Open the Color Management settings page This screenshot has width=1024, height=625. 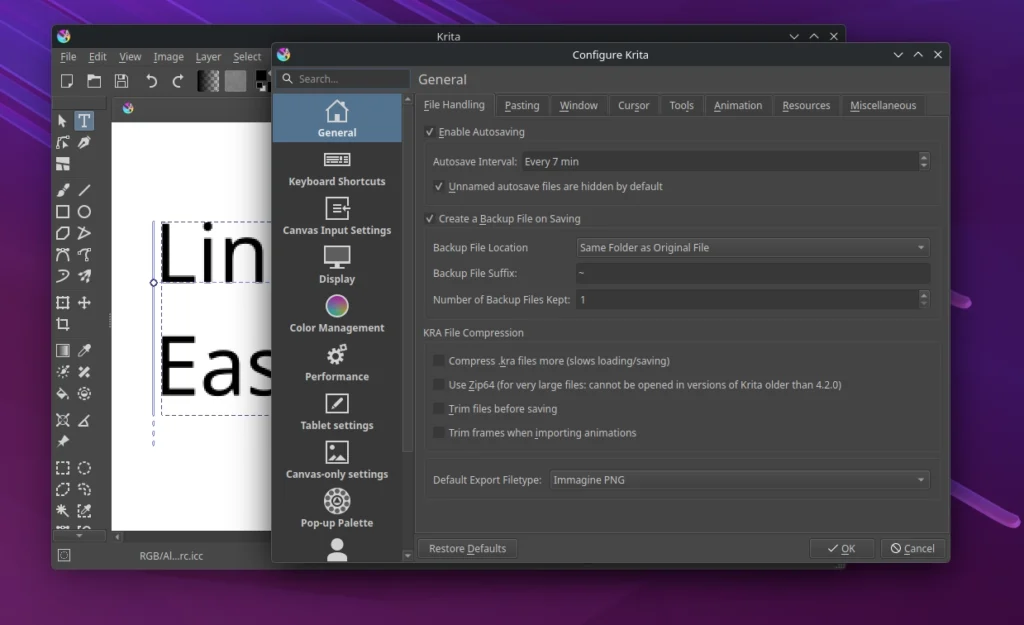click(x=336, y=312)
